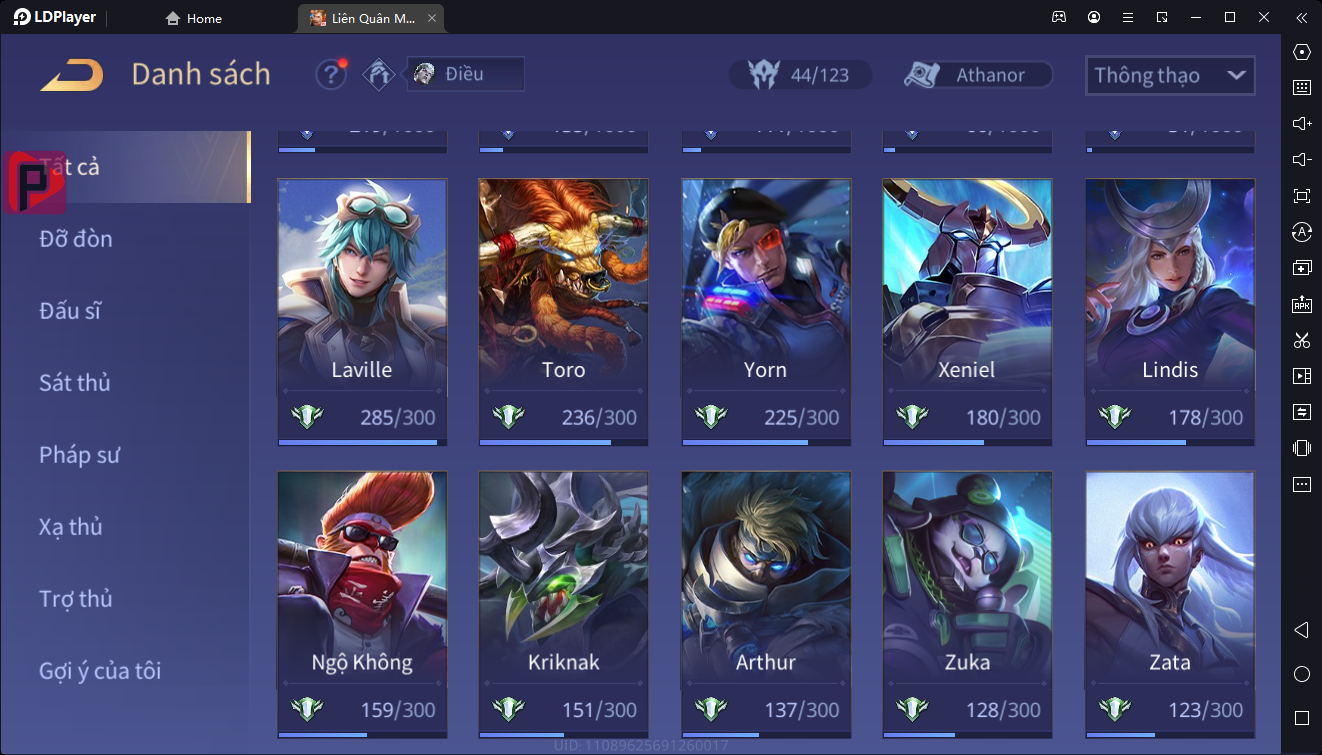Tap the Android back triangle button
The width and height of the screenshot is (1322, 755).
[1301, 630]
